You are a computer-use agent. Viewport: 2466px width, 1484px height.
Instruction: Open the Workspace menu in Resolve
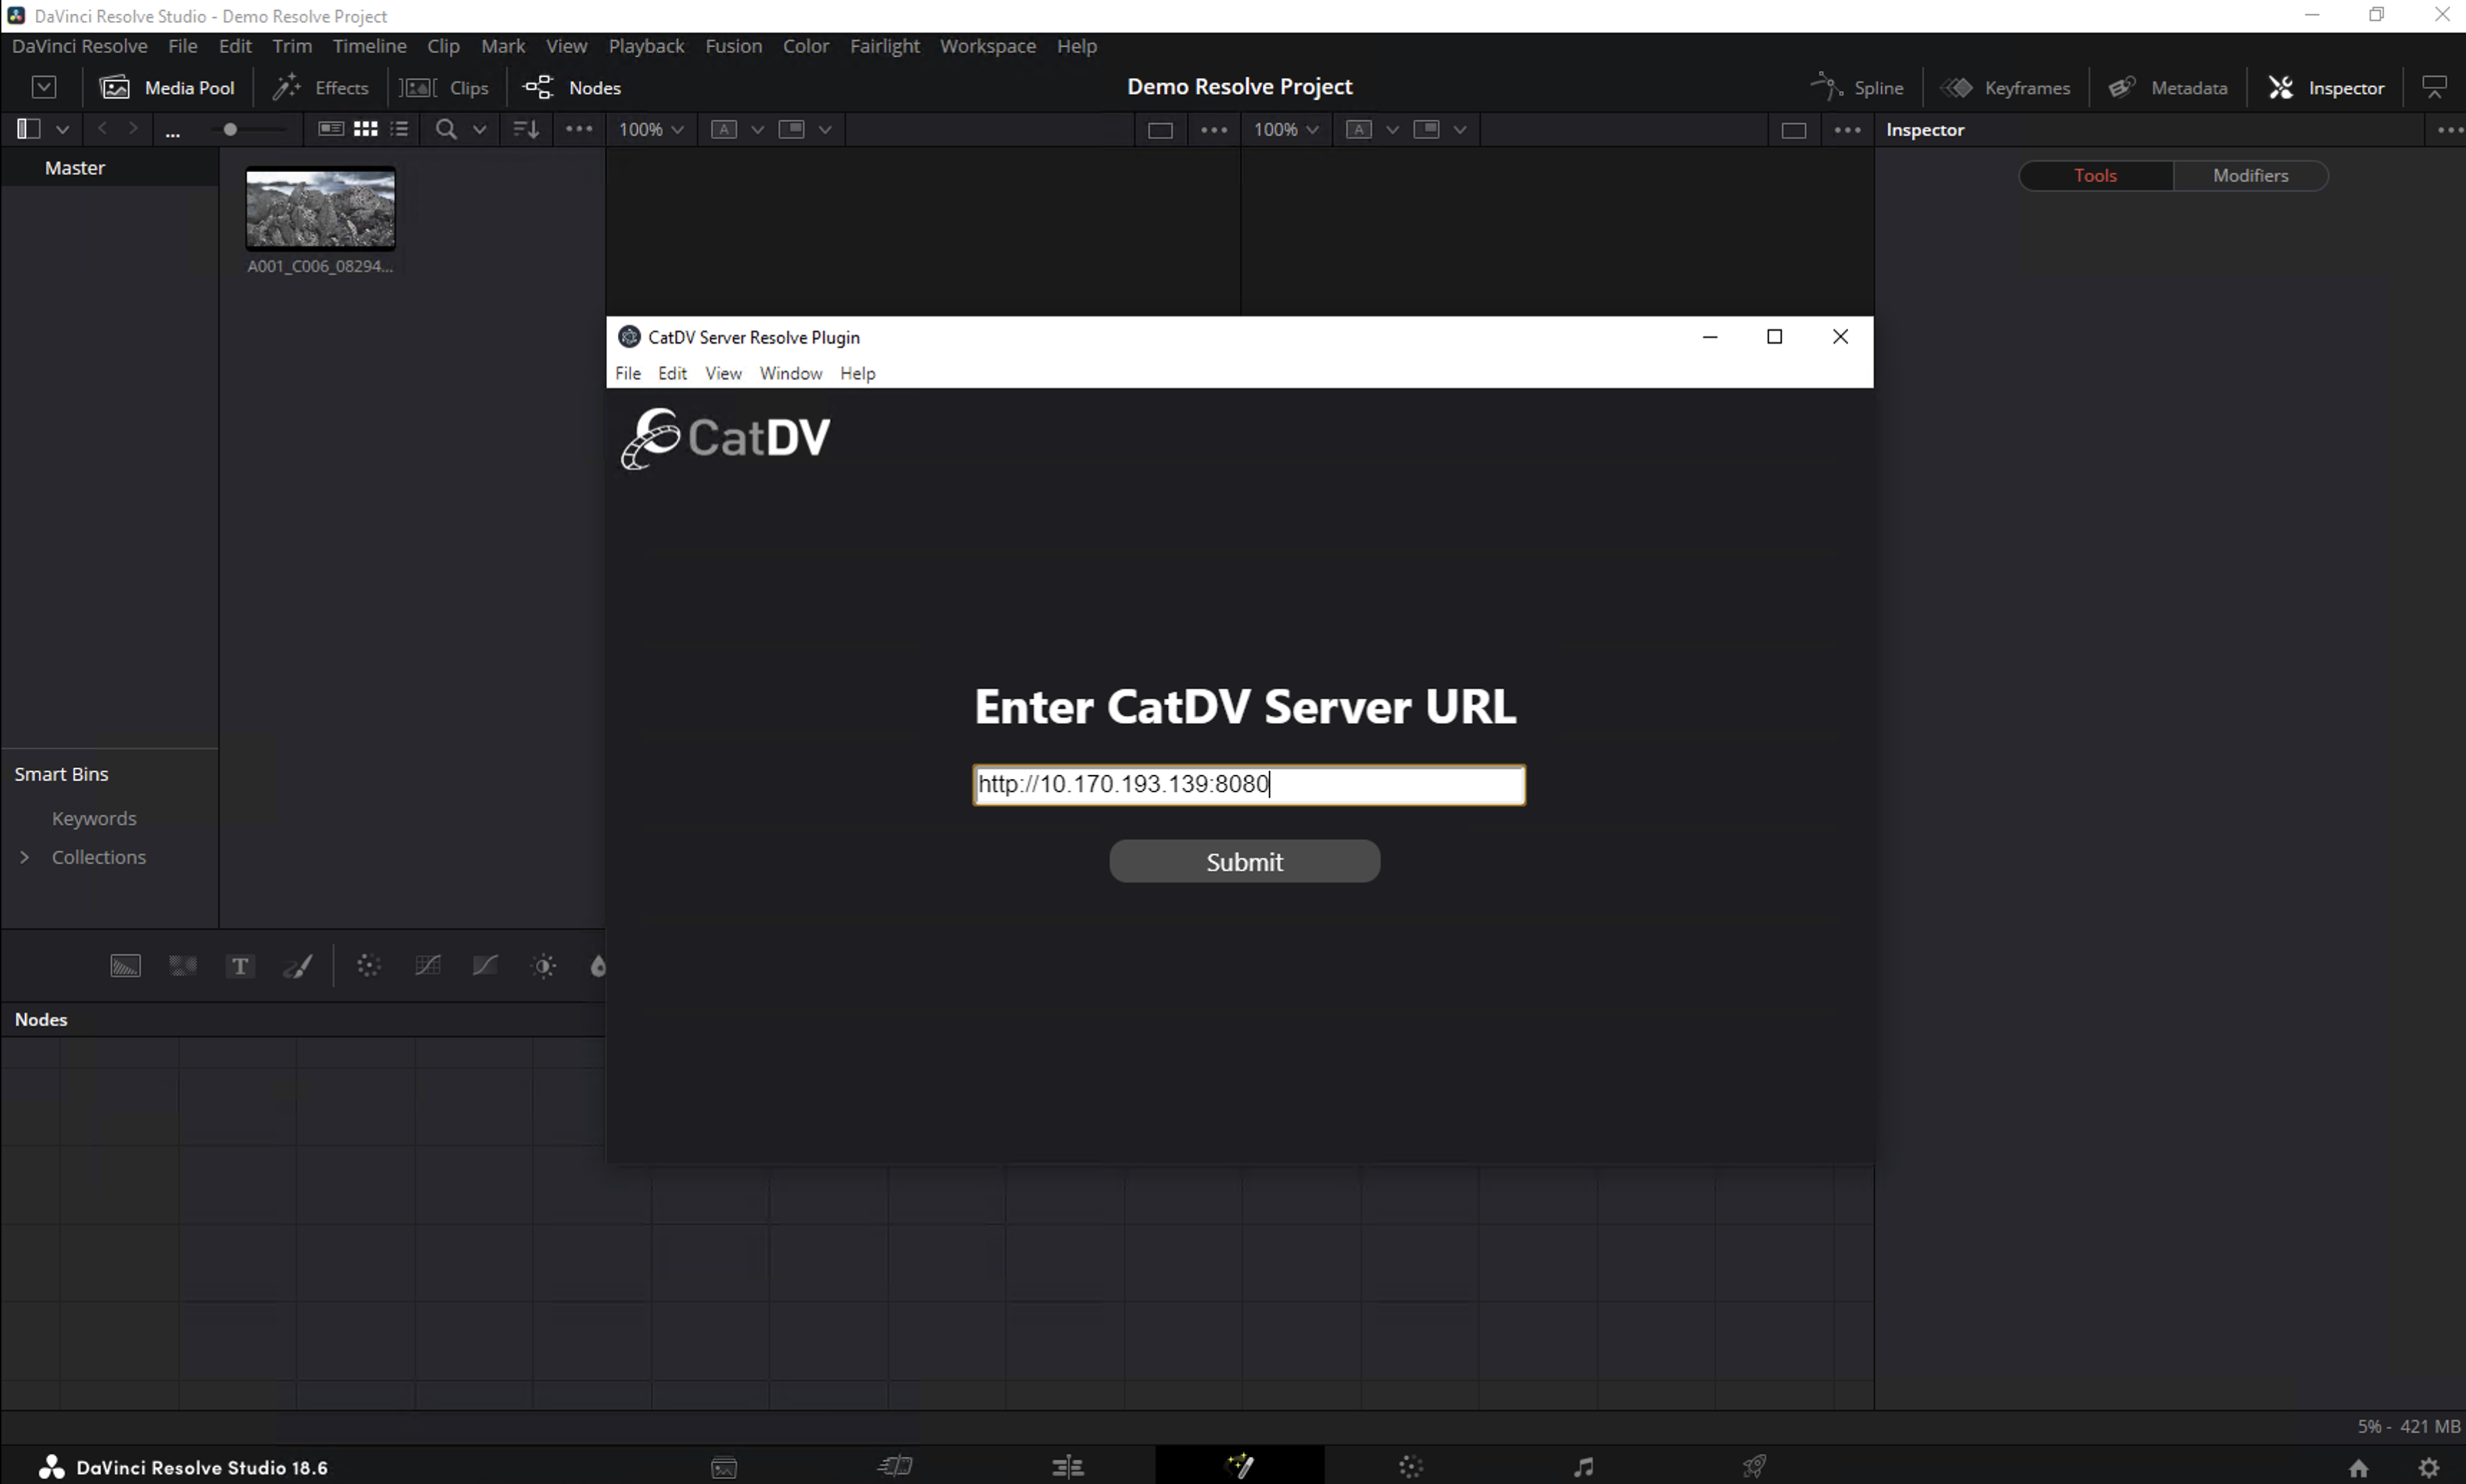987,46
